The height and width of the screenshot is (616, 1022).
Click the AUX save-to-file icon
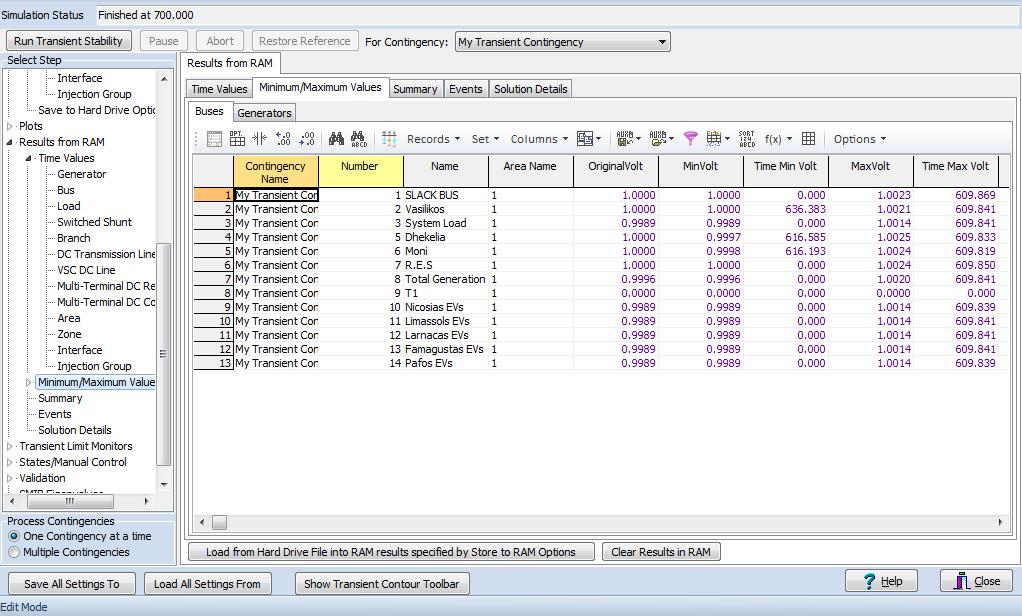click(x=628, y=139)
